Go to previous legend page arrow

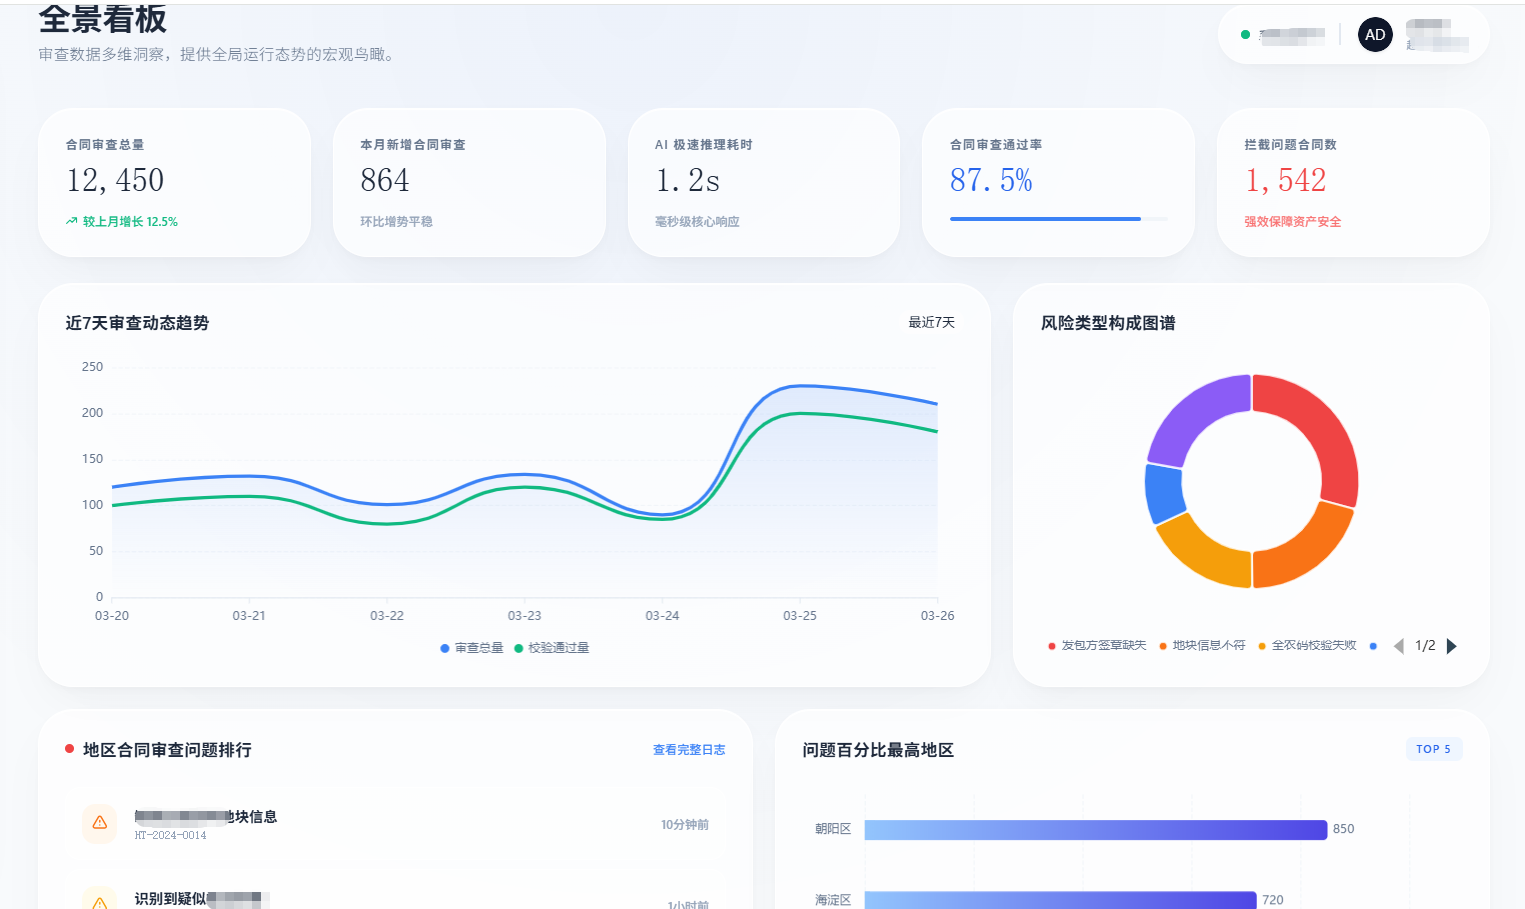1399,646
